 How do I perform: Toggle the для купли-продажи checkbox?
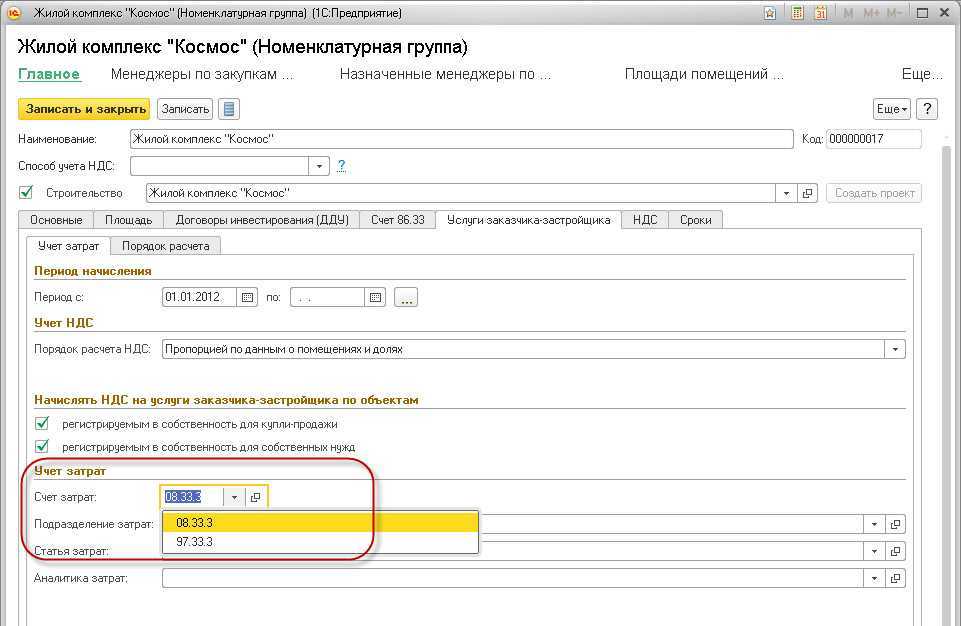pos(42,424)
